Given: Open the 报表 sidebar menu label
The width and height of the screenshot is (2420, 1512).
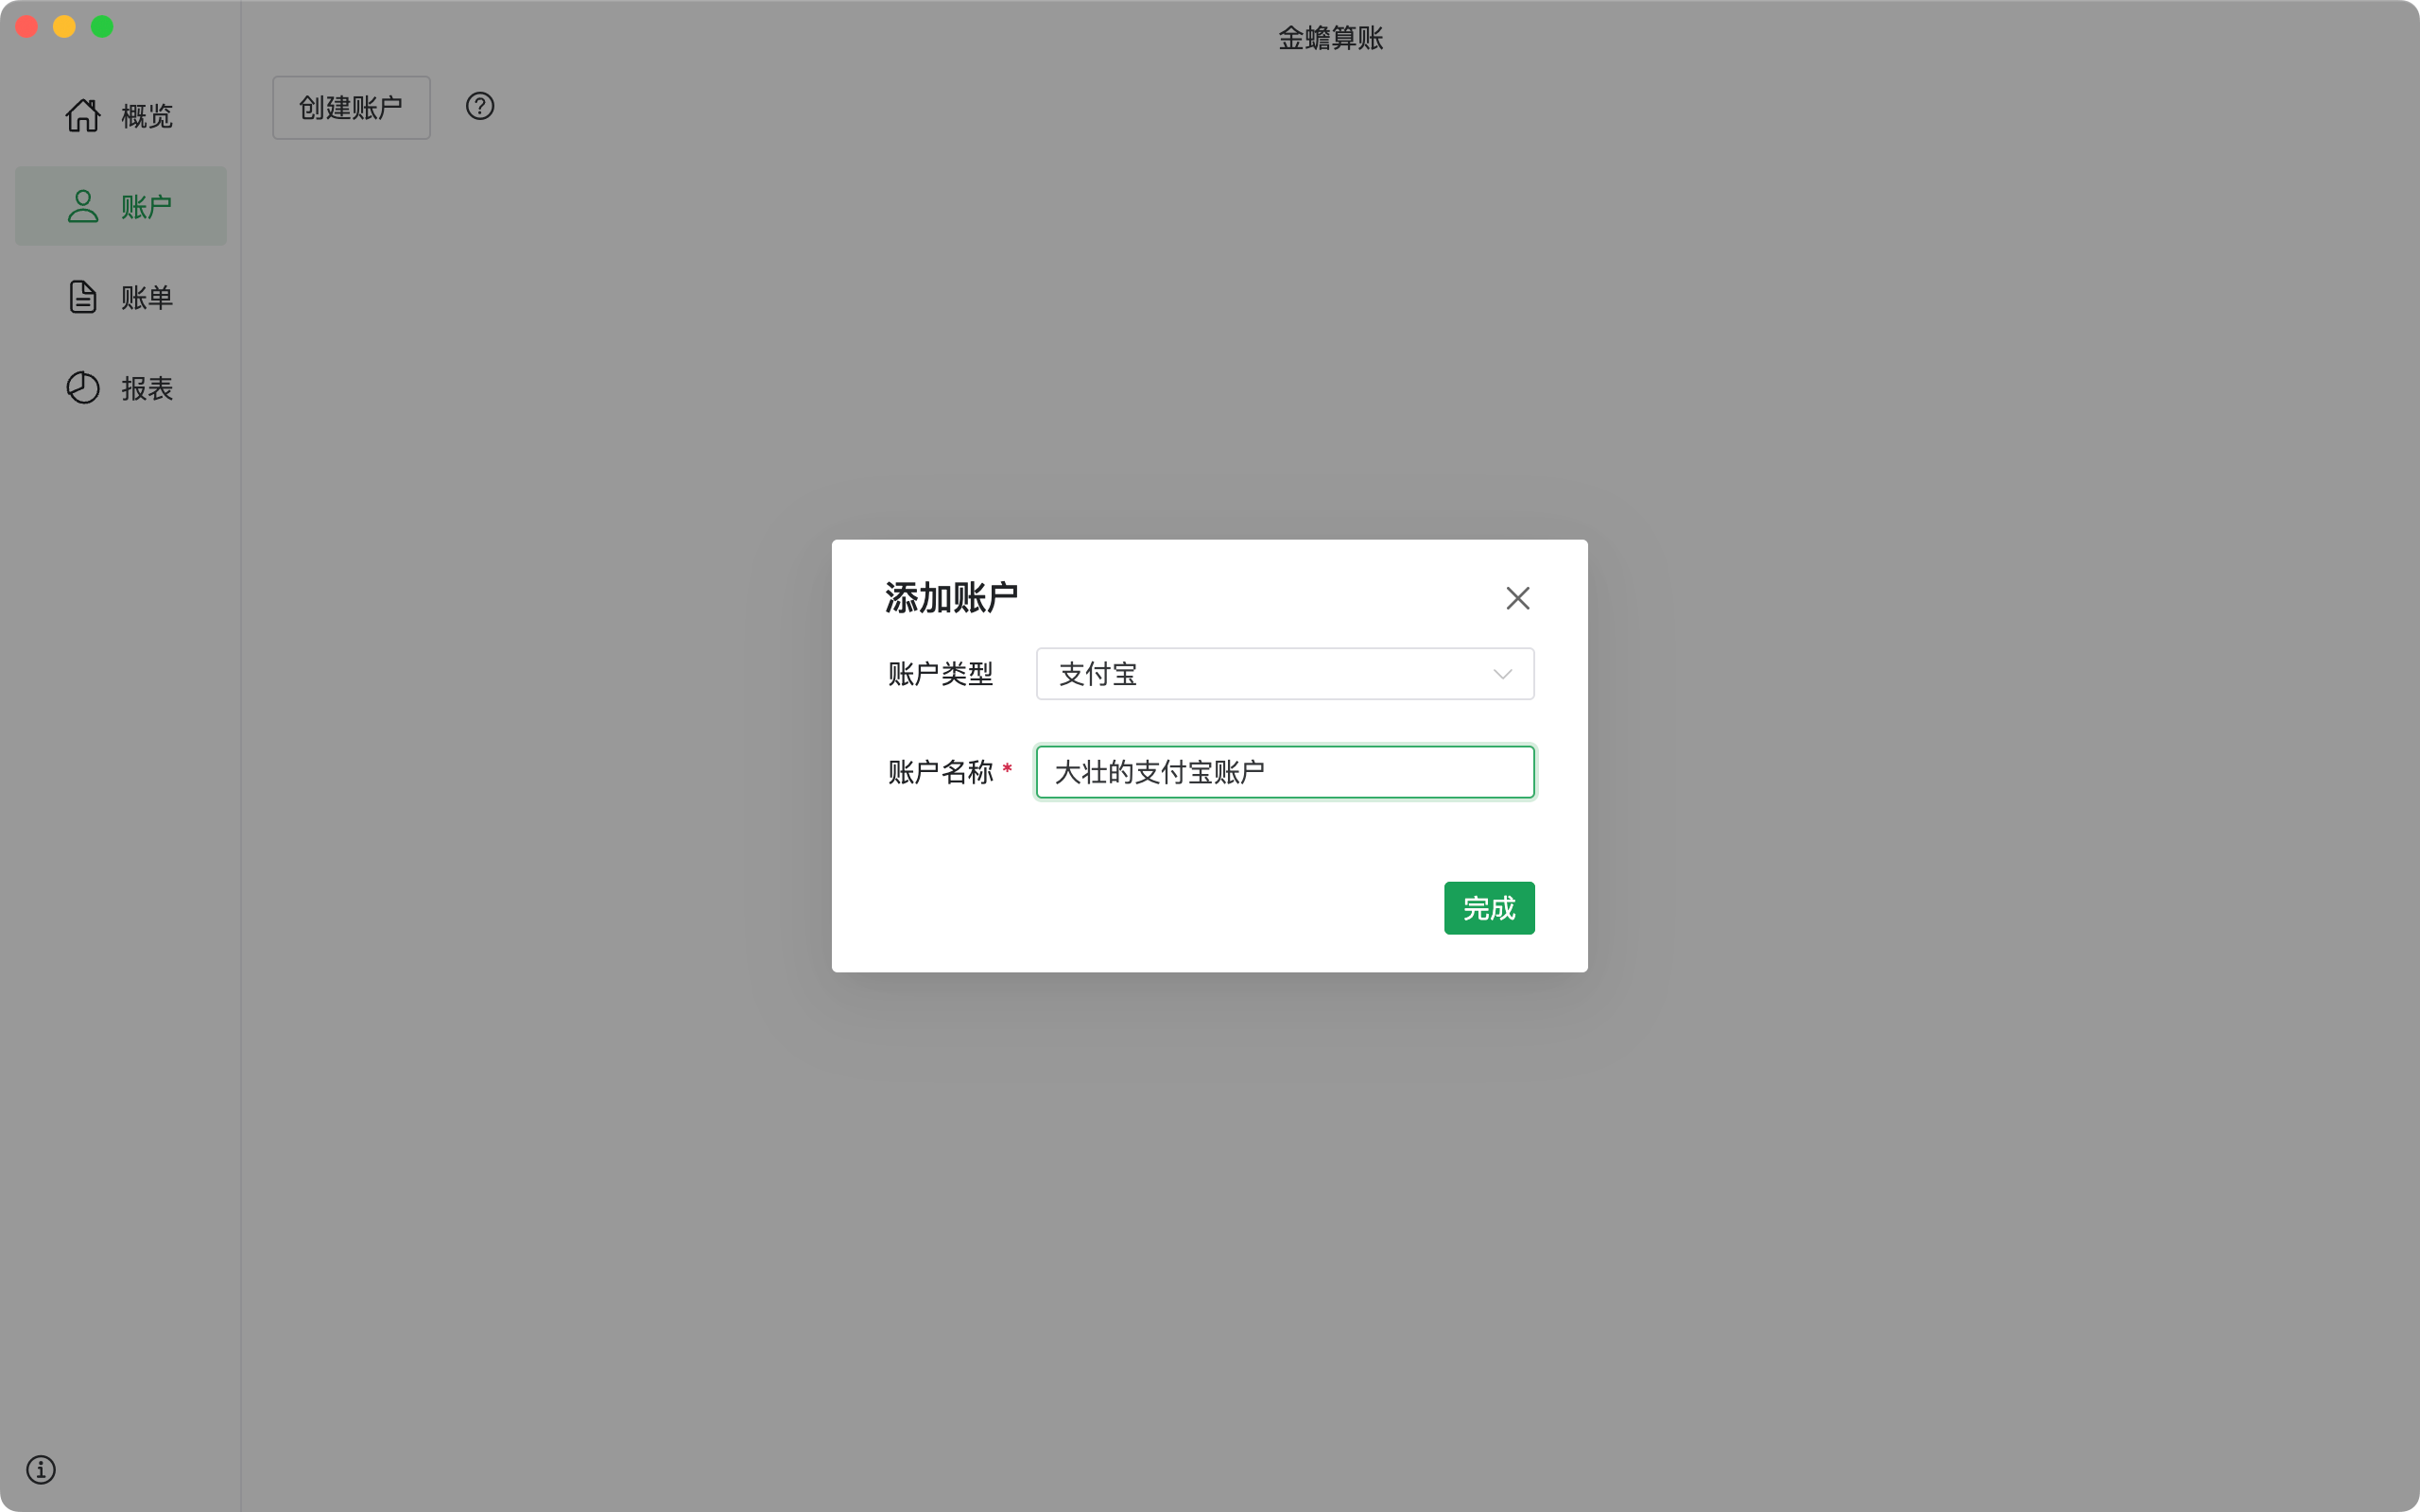Looking at the screenshot, I should 147,388.
